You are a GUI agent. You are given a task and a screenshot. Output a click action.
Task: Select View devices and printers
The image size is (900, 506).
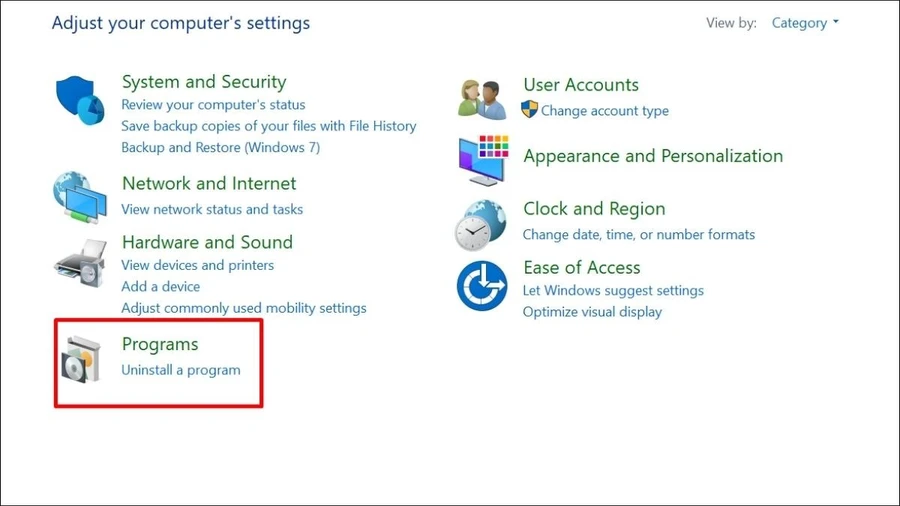coord(197,266)
